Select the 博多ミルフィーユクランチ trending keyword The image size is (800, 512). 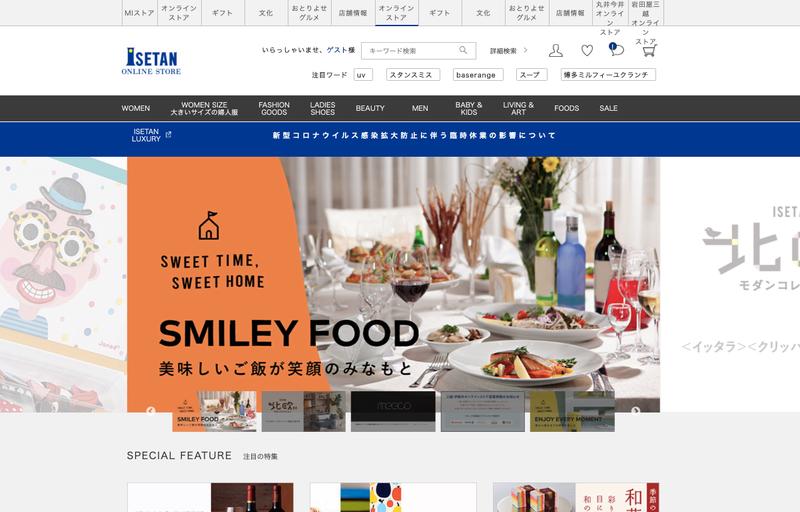(608, 75)
